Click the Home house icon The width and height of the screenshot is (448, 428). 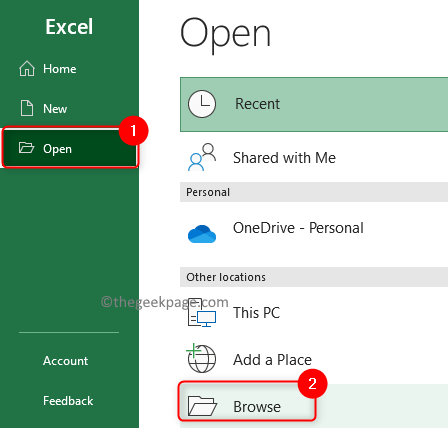pyautogui.click(x=27, y=69)
